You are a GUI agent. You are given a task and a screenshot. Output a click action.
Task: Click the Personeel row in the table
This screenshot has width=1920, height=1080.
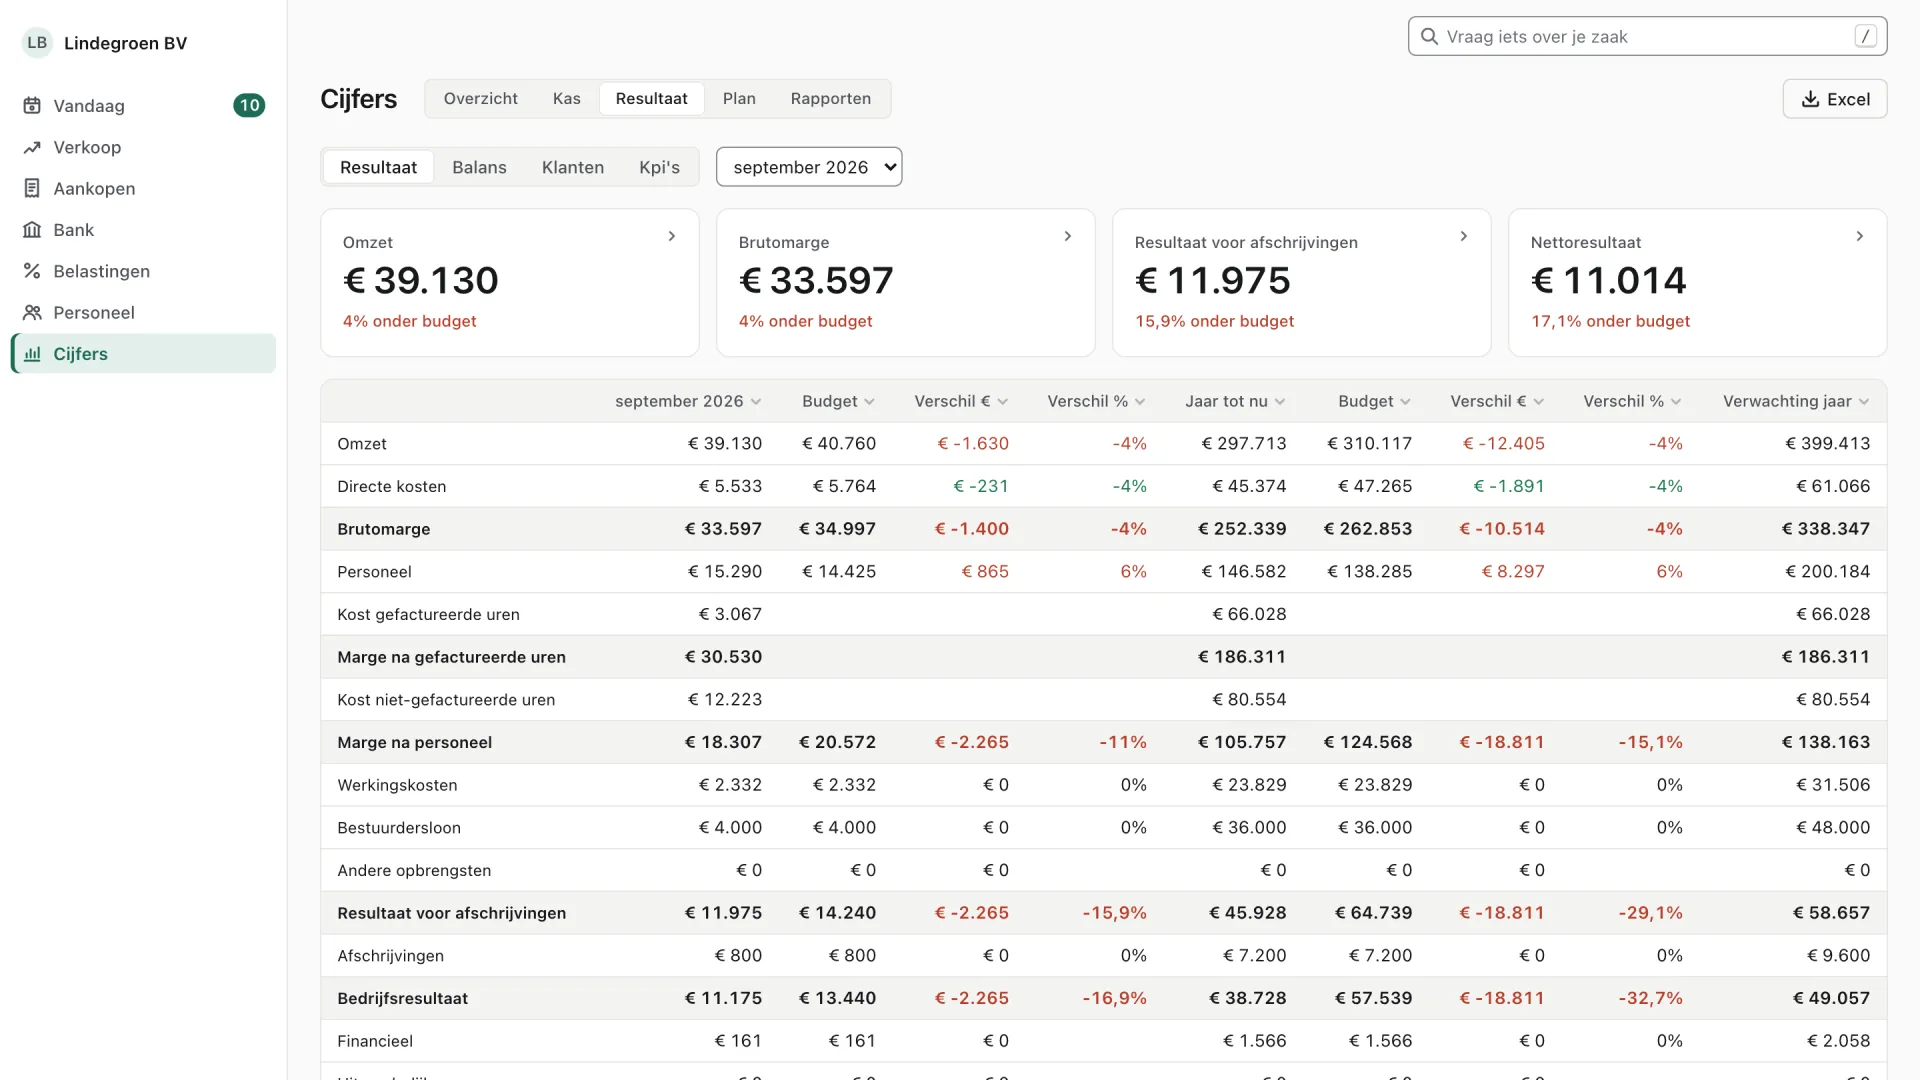(x=1103, y=572)
